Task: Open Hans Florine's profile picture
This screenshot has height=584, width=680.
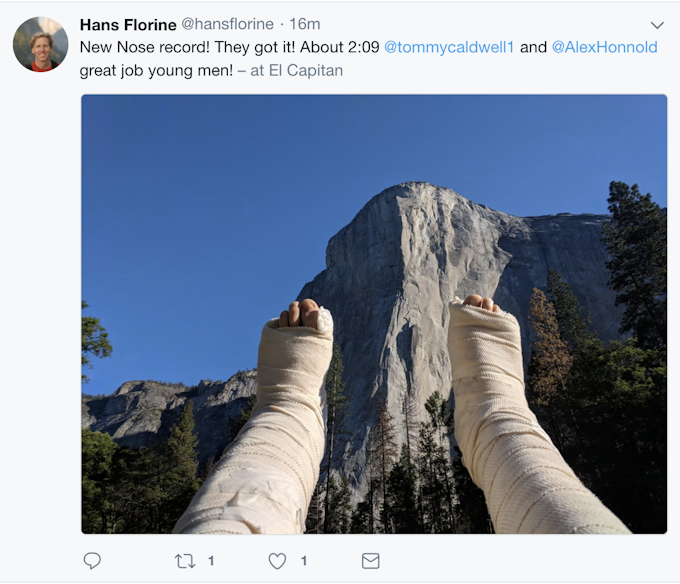Action: (x=40, y=45)
